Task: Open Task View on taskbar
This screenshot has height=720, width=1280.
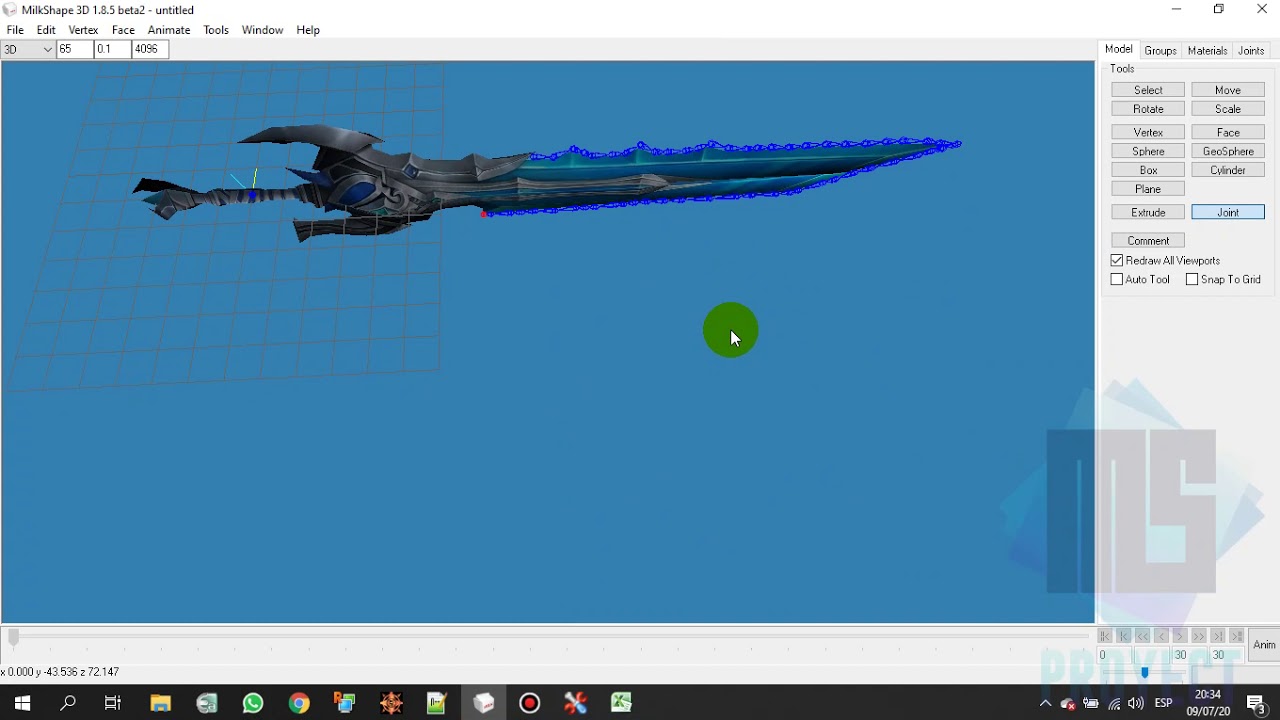Action: 113,703
